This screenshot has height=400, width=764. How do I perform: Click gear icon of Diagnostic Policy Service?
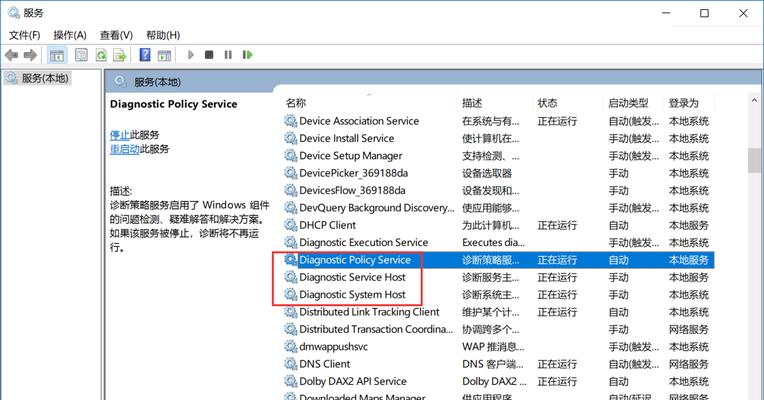click(290, 260)
